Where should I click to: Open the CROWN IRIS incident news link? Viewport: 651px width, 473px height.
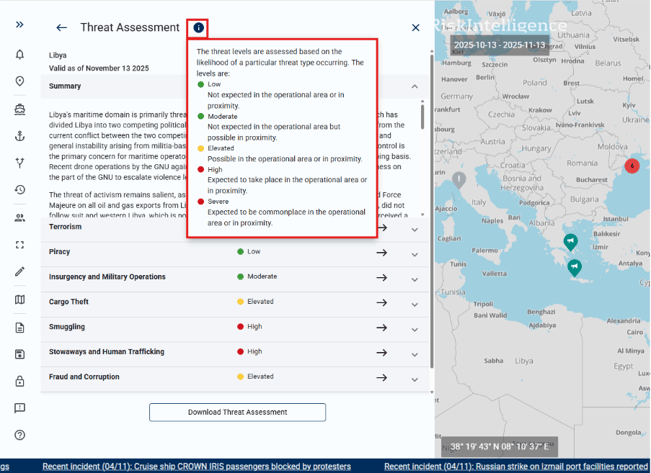(x=196, y=466)
